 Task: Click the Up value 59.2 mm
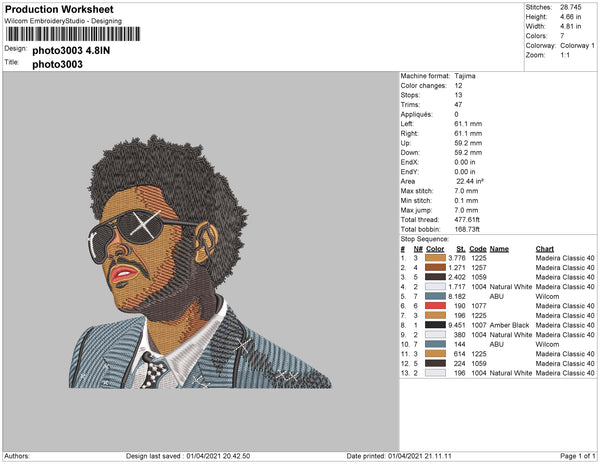468,143
